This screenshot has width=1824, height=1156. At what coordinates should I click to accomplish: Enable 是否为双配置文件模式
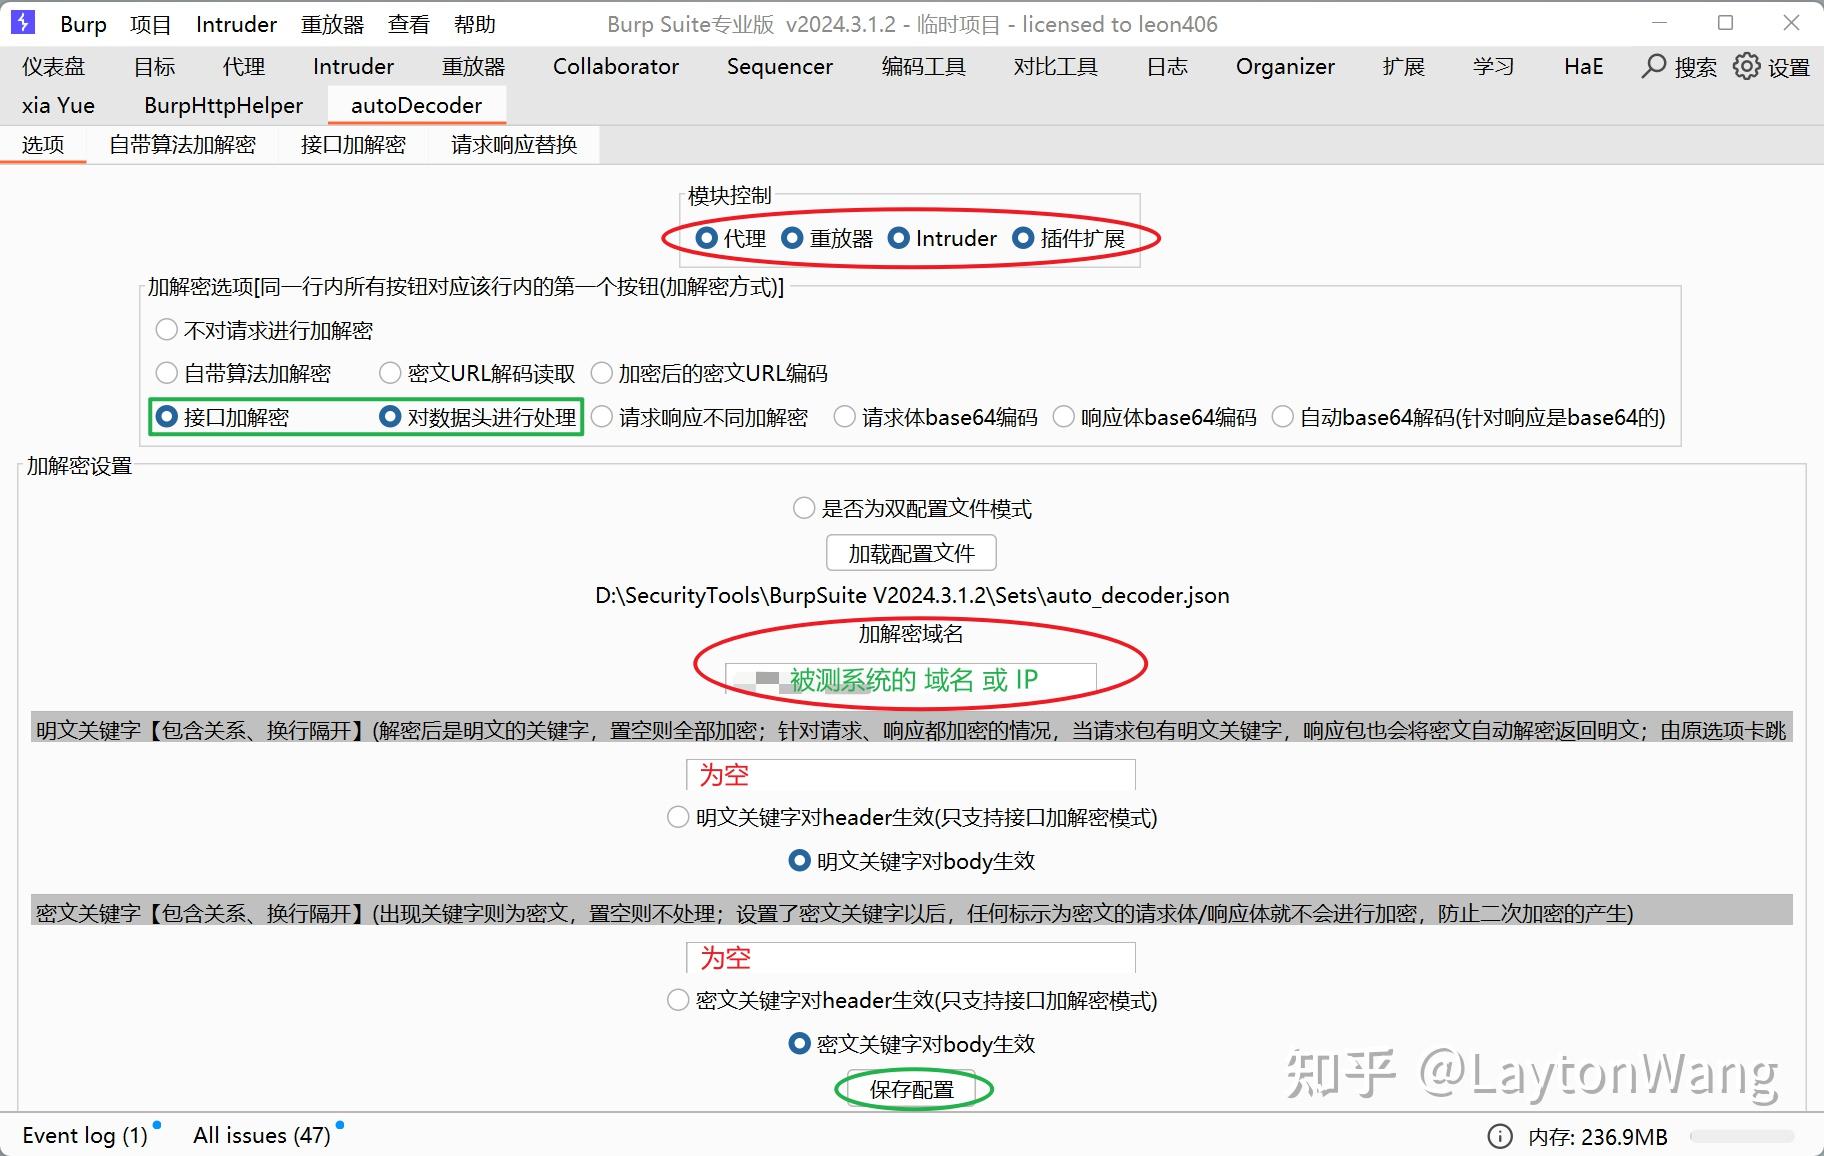pyautogui.click(x=803, y=508)
